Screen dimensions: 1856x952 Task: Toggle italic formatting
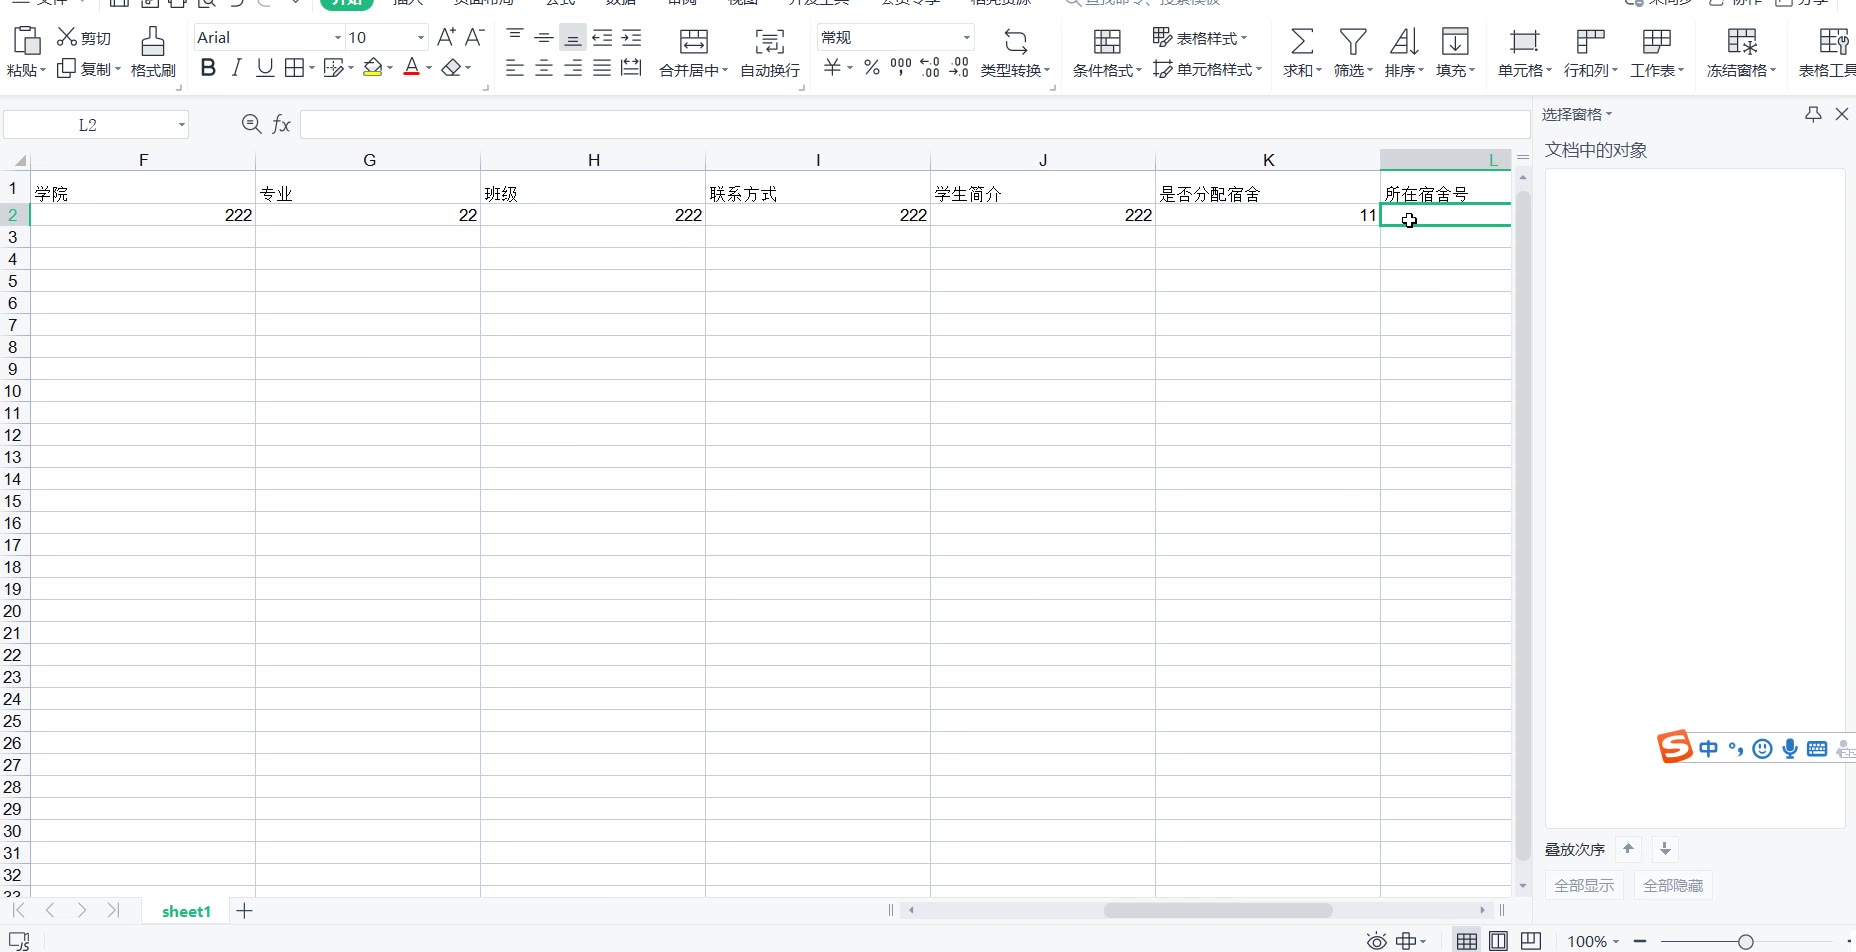pyautogui.click(x=237, y=68)
